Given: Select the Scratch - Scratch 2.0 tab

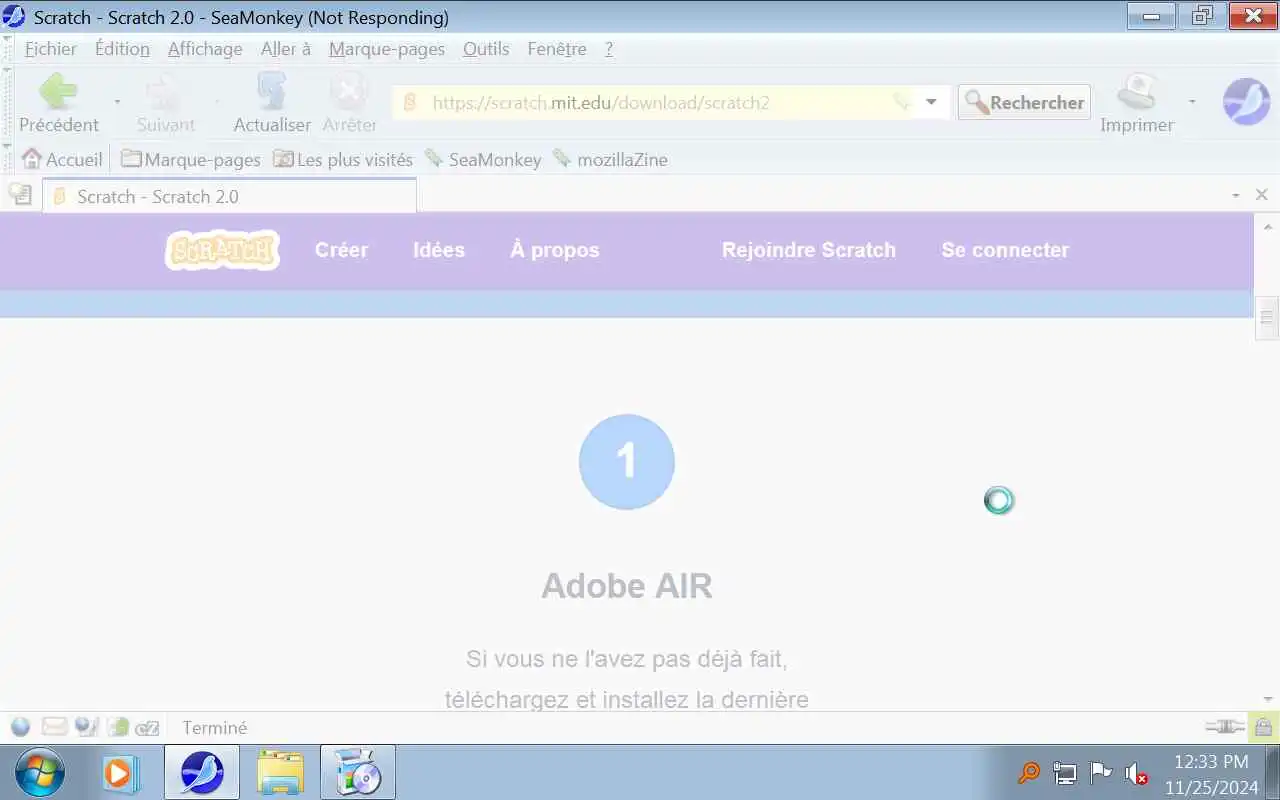Looking at the screenshot, I should 229,196.
